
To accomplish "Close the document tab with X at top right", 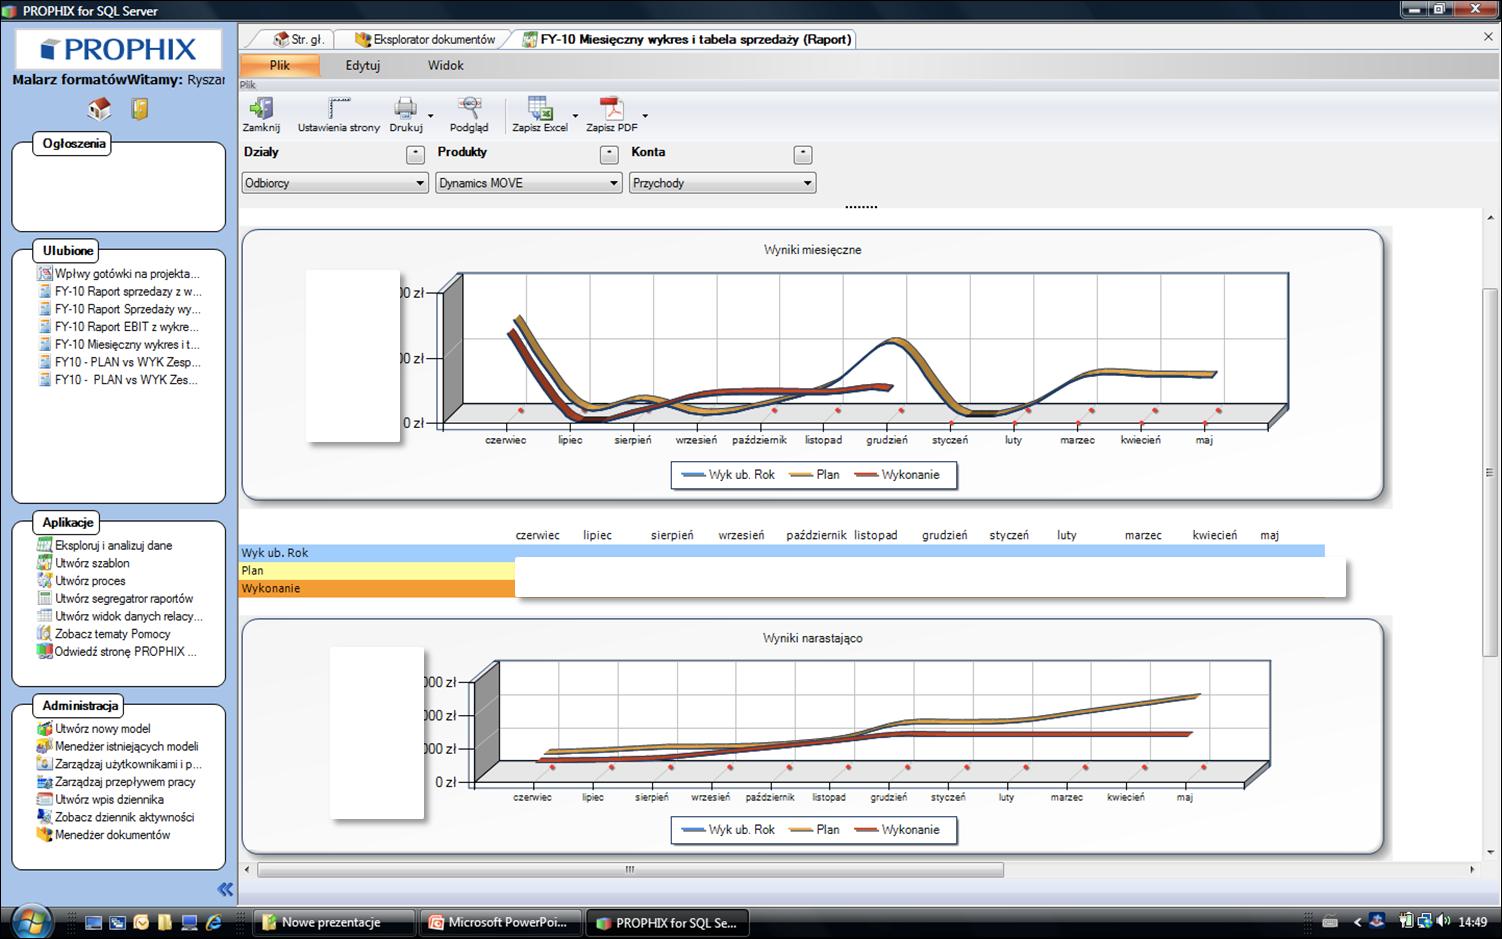I will [1488, 36].
